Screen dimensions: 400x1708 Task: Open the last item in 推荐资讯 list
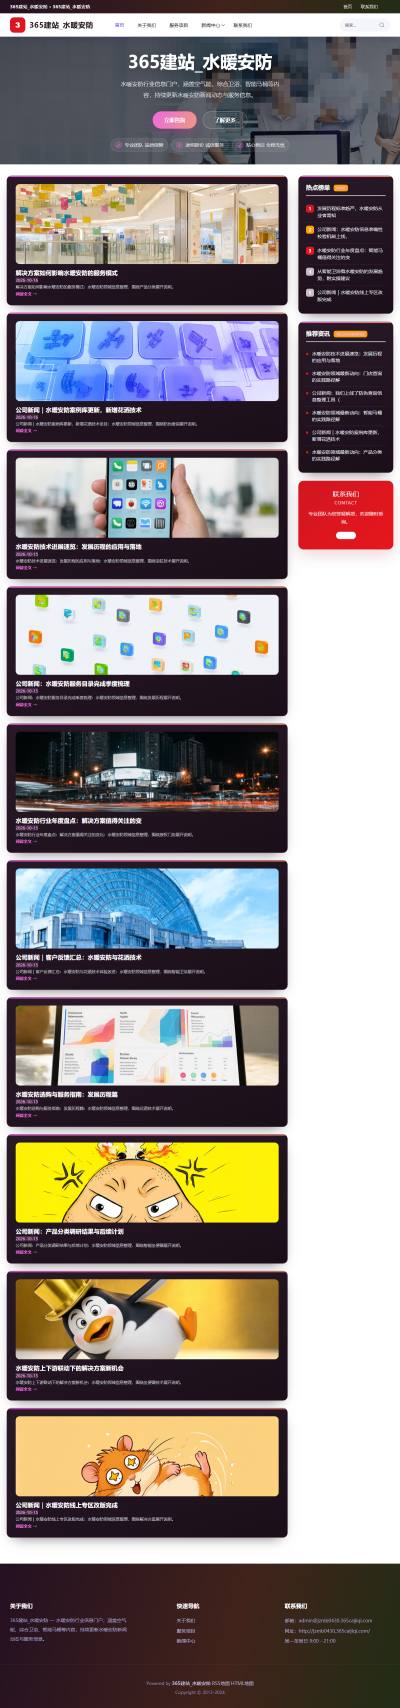point(348,455)
